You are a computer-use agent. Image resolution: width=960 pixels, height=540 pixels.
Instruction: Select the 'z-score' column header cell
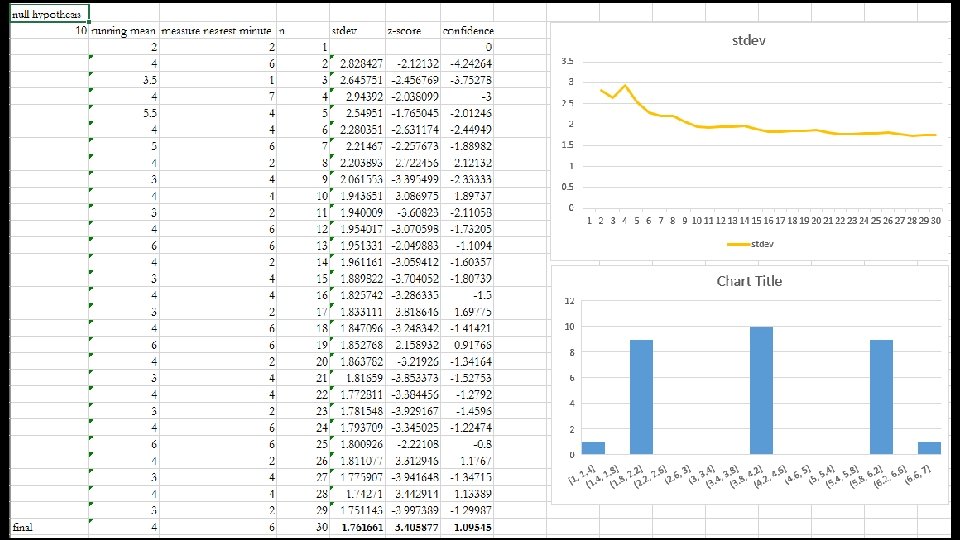point(413,30)
